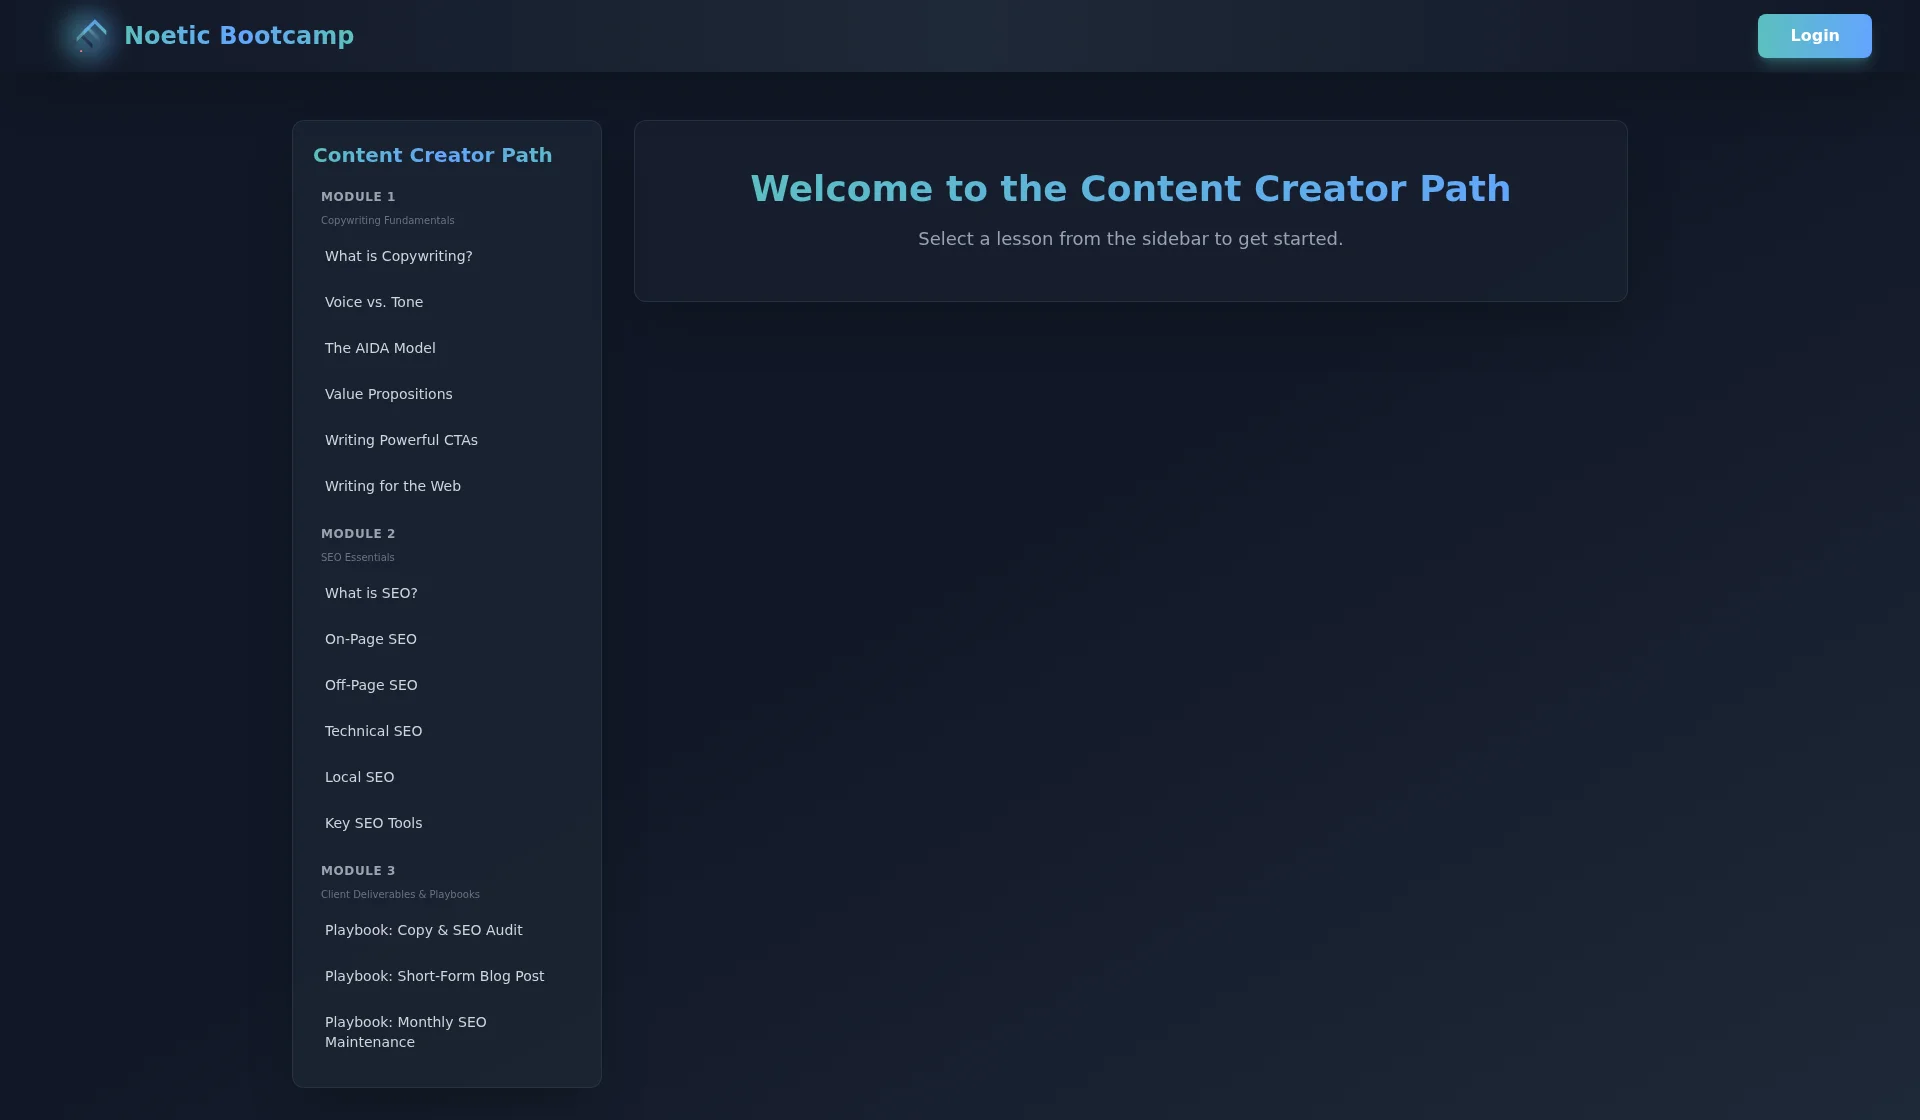The image size is (1920, 1120).
Task: Open Playbook: Copy & SEO Audit
Action: click(x=447, y=930)
